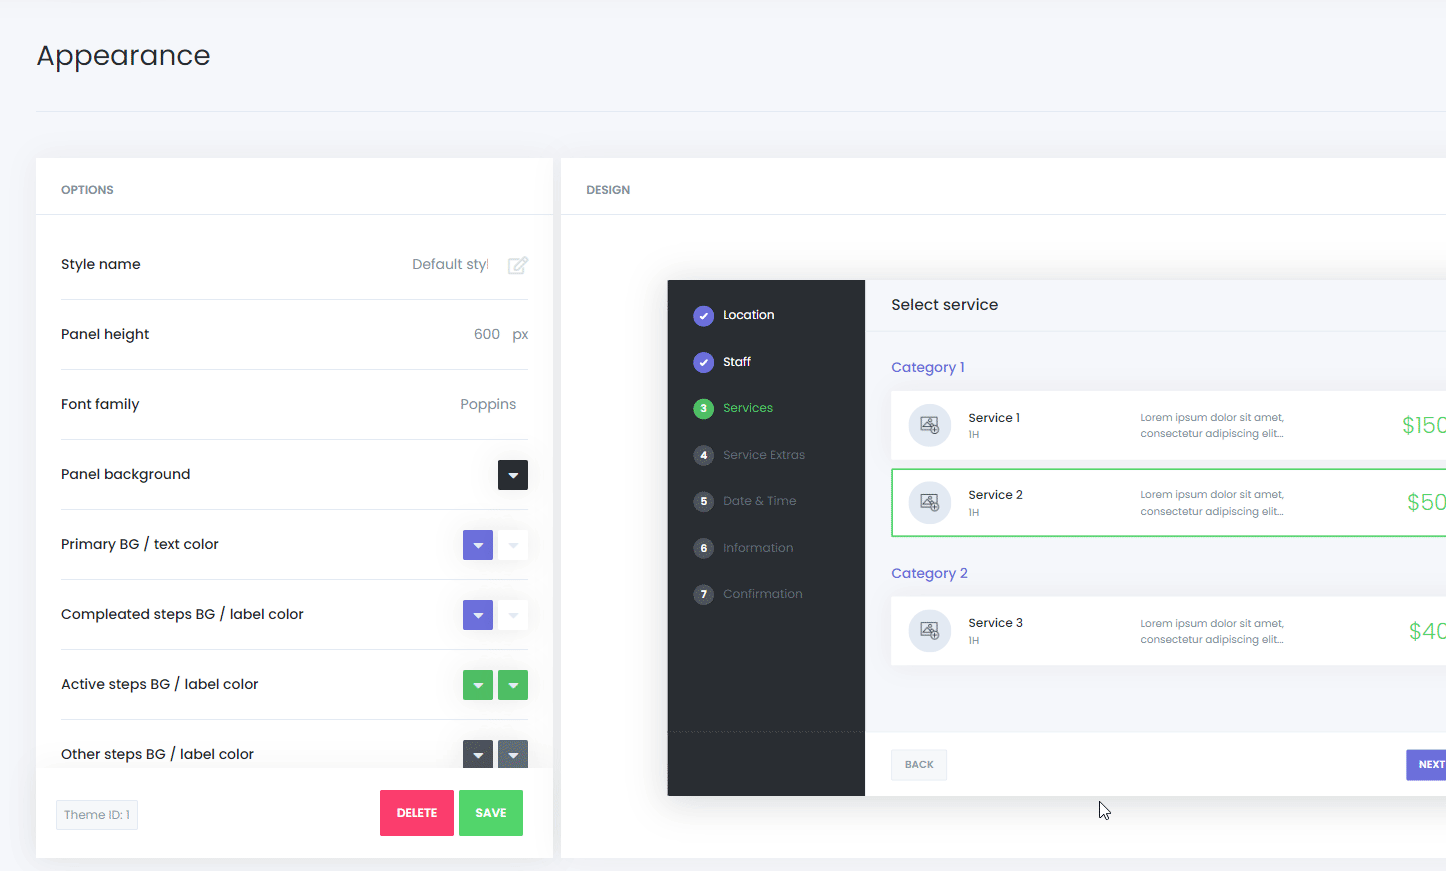This screenshot has height=871, width=1446.
Task: Click the NEXT button in preview
Action: tap(1427, 765)
